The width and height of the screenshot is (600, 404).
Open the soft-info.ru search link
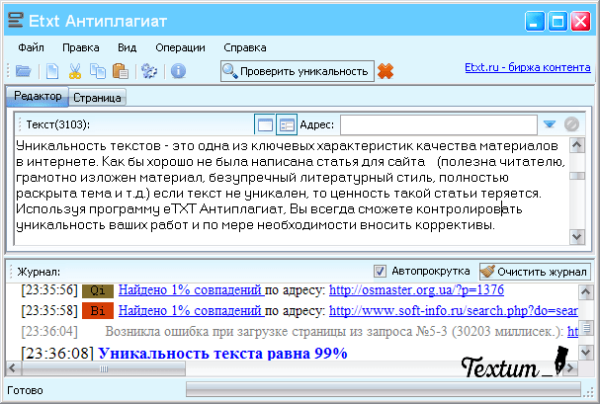(x=453, y=311)
